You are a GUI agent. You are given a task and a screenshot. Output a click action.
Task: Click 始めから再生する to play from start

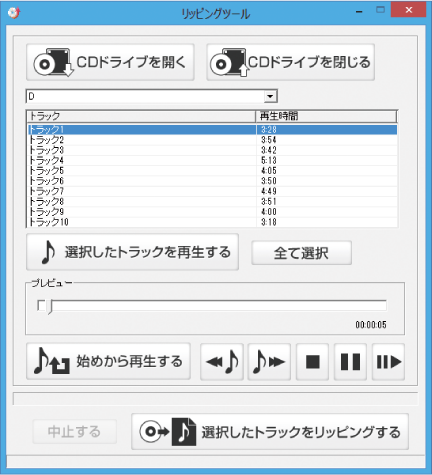click(x=108, y=361)
